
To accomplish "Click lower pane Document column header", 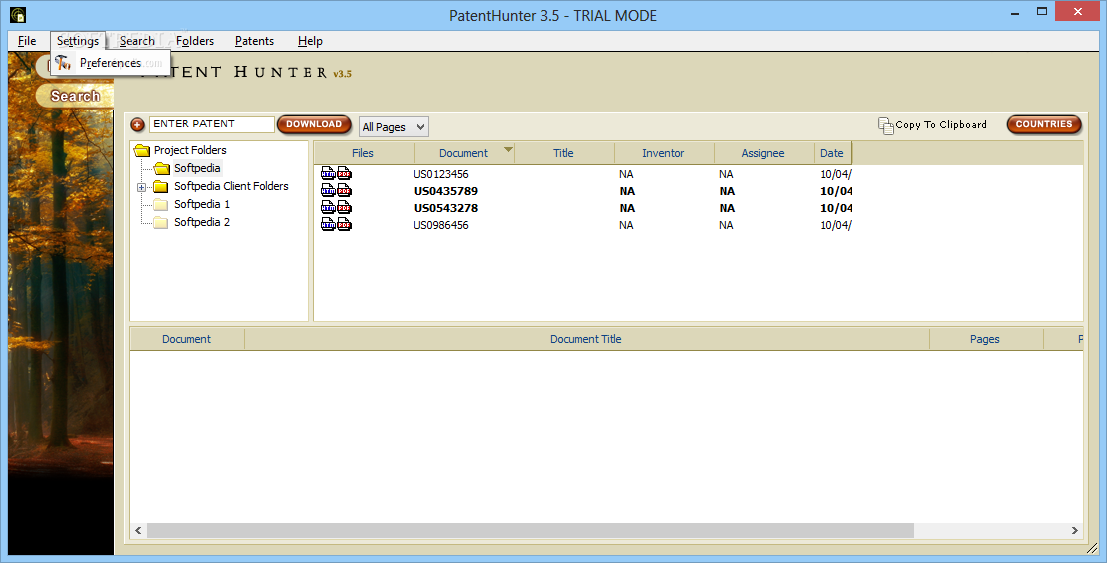I will tap(186, 339).
